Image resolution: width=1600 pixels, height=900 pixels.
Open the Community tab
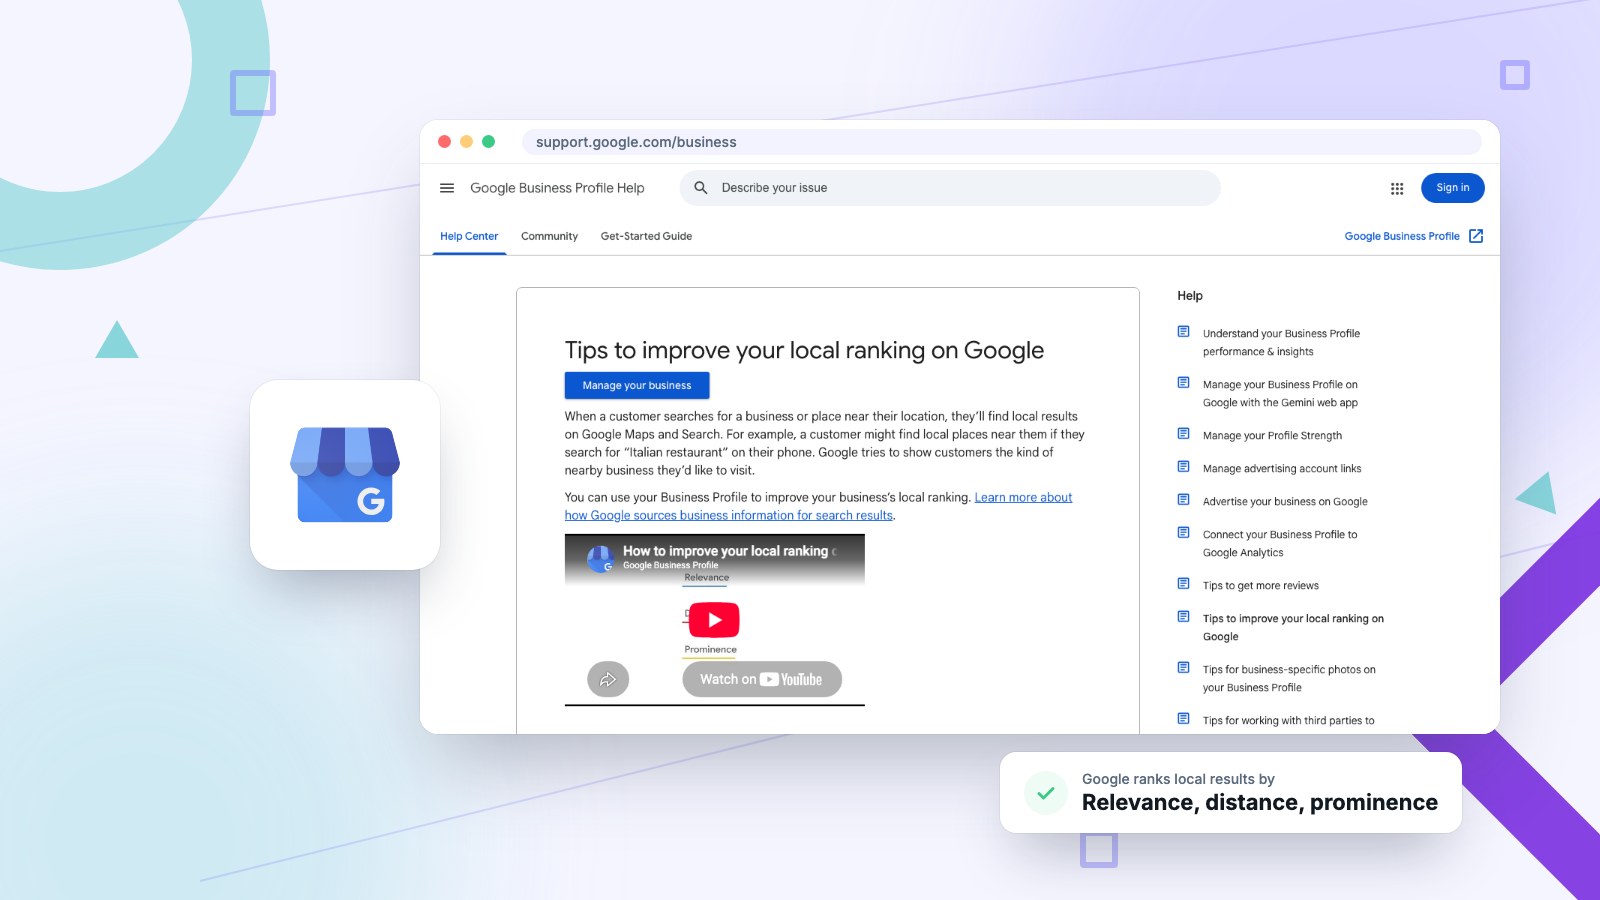coord(549,237)
